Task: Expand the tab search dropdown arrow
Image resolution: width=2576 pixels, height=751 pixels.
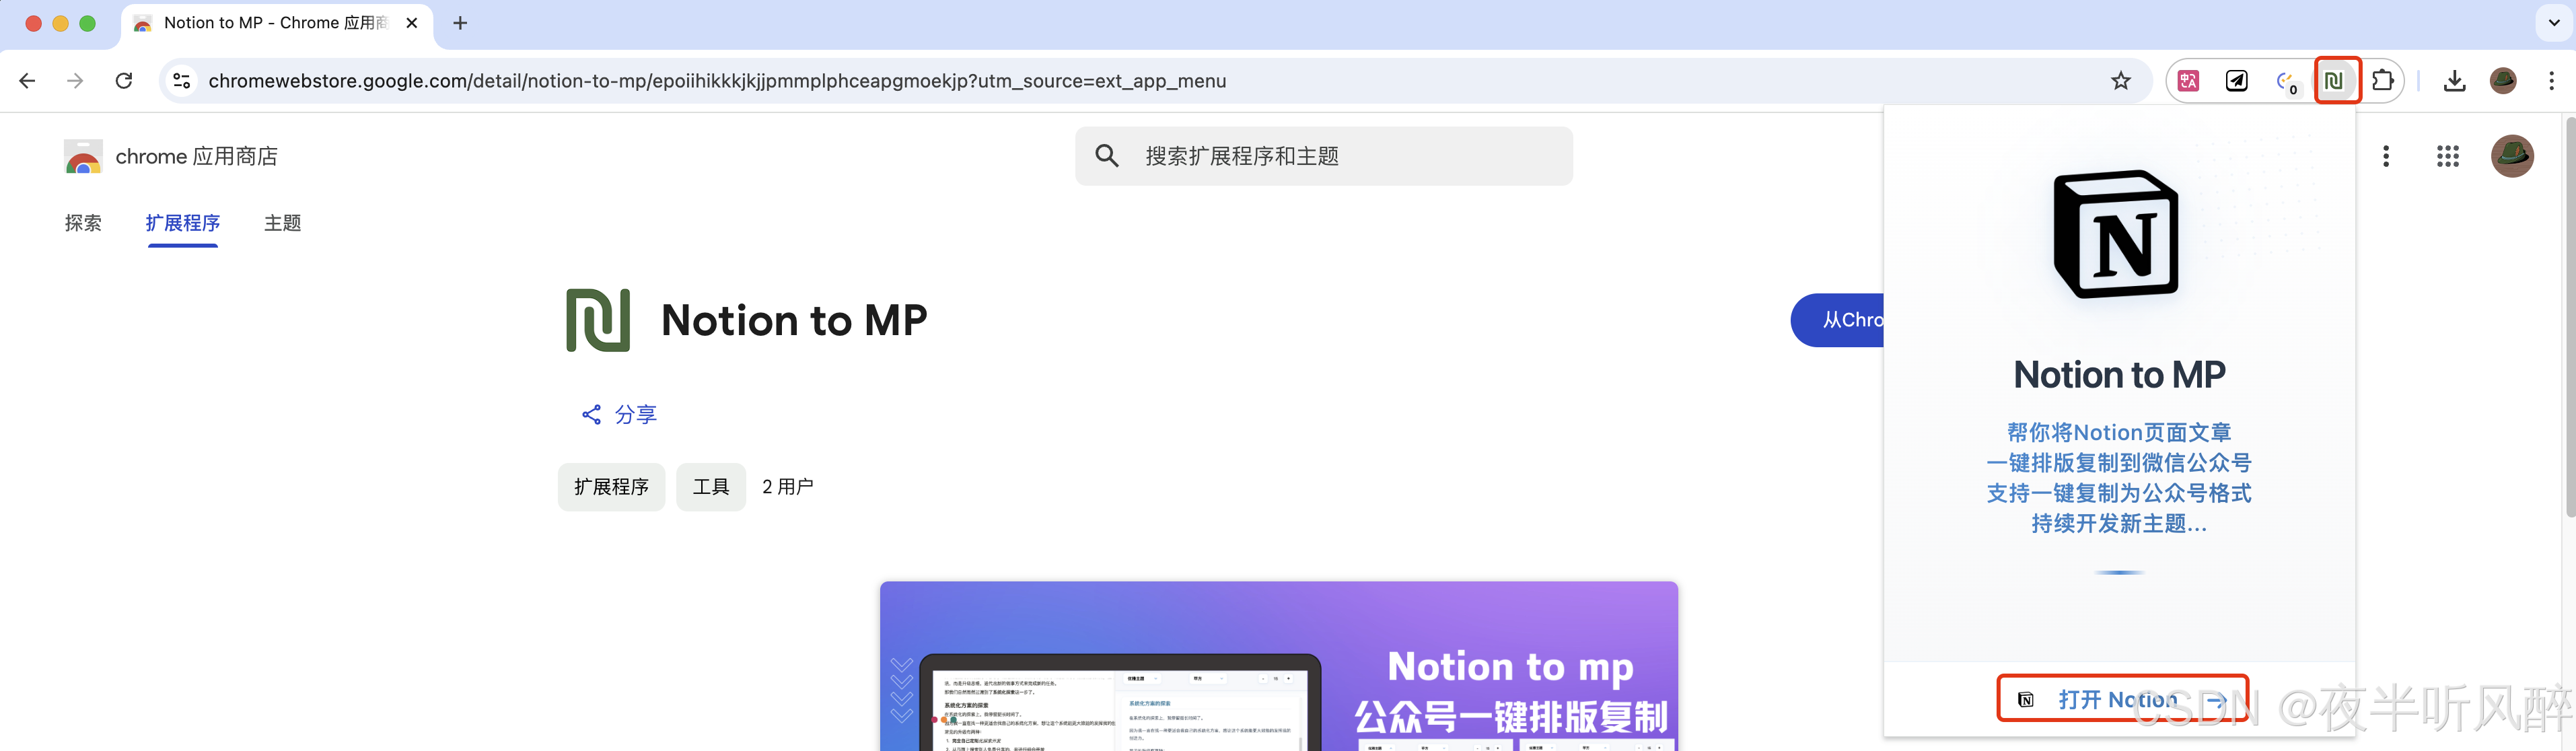Action: pyautogui.click(x=2554, y=23)
